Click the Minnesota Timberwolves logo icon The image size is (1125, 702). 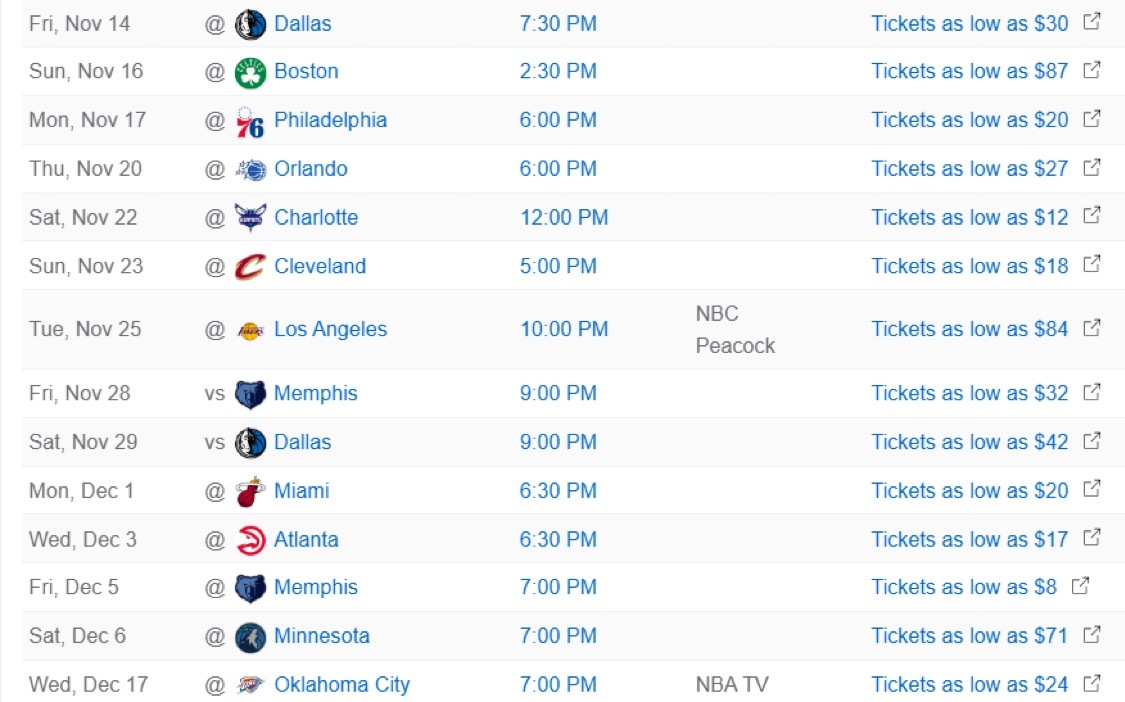pyautogui.click(x=250, y=637)
